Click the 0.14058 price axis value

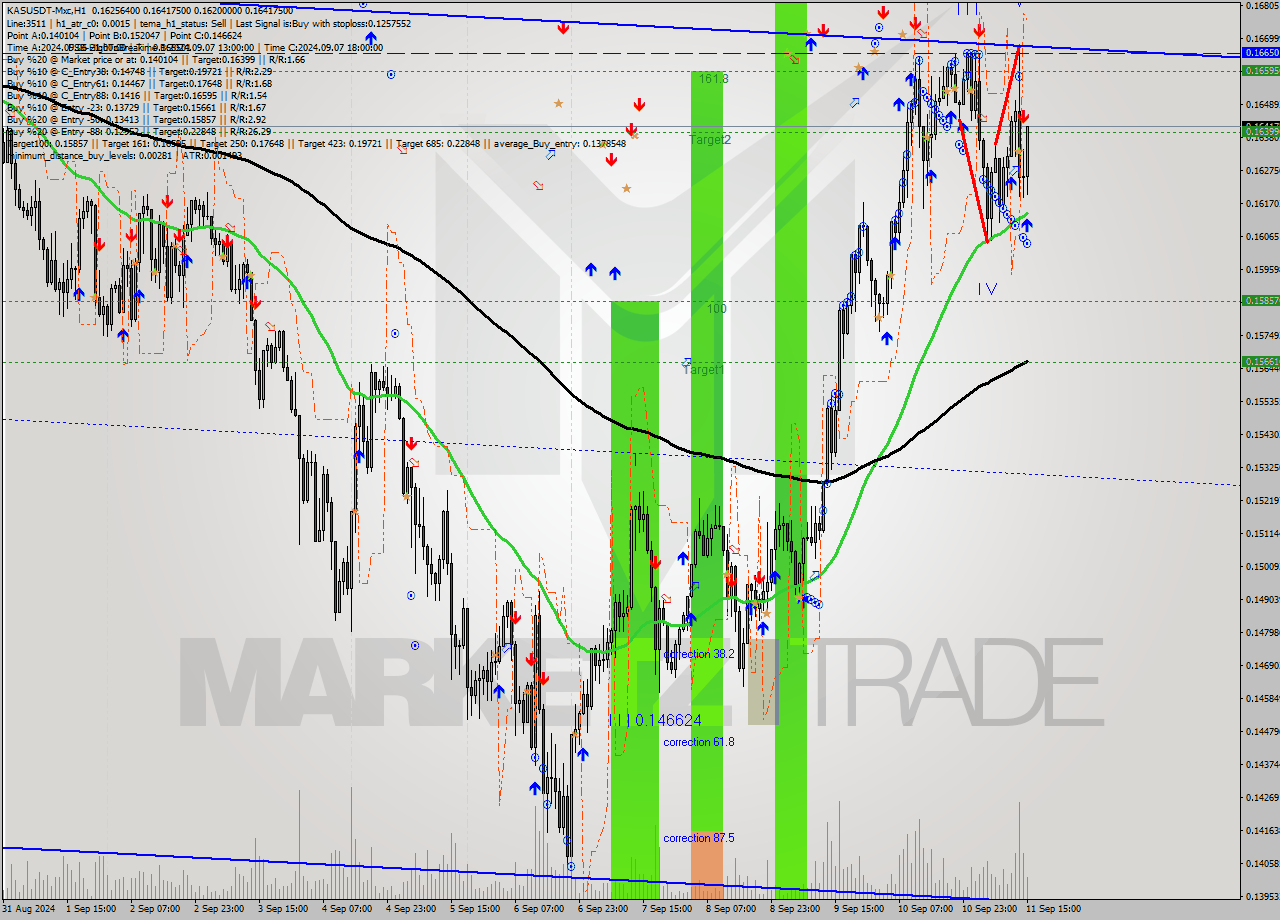coord(1262,863)
